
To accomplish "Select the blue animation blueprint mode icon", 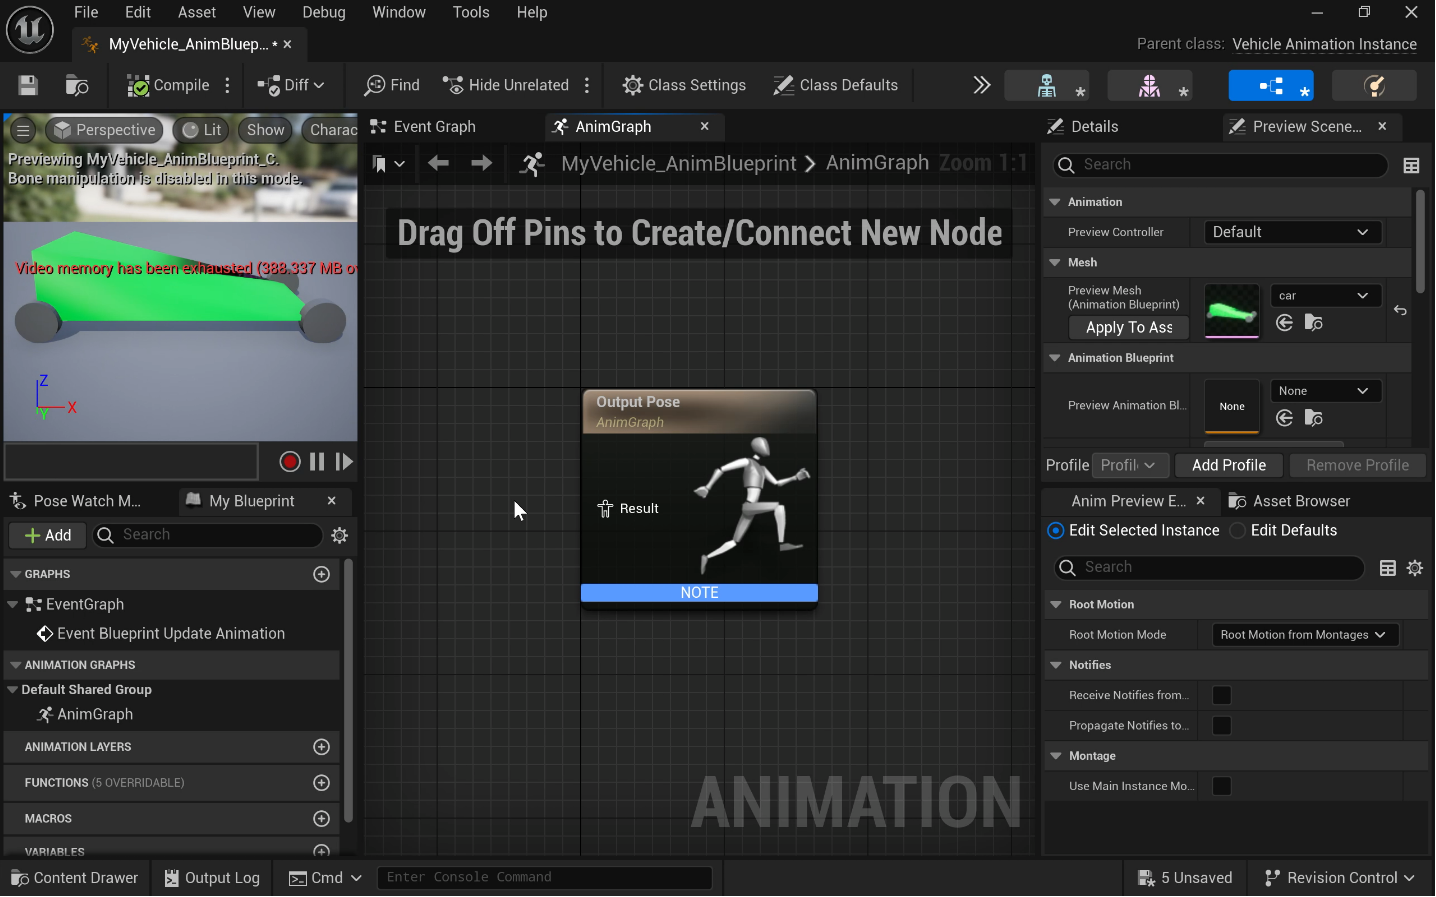I will [1271, 86].
